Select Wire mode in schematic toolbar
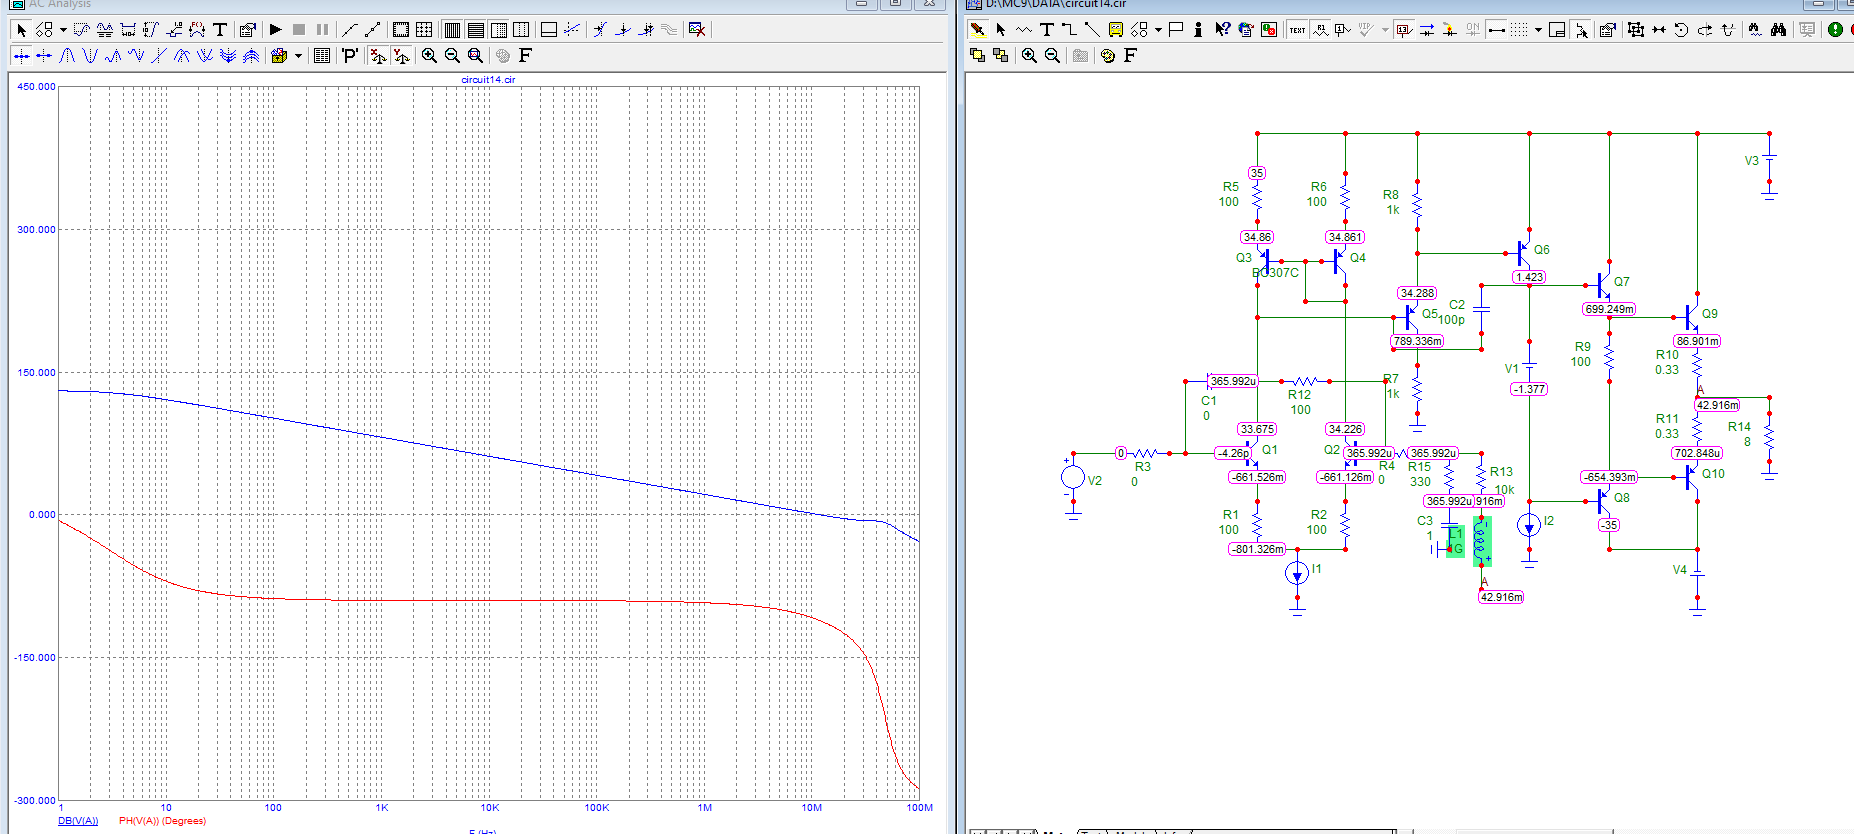 [1069, 30]
